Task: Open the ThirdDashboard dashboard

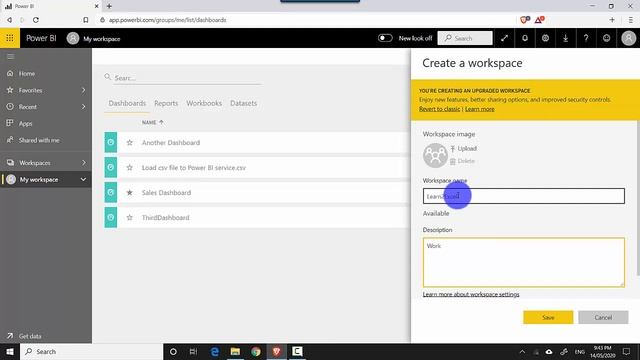Action: [165, 218]
